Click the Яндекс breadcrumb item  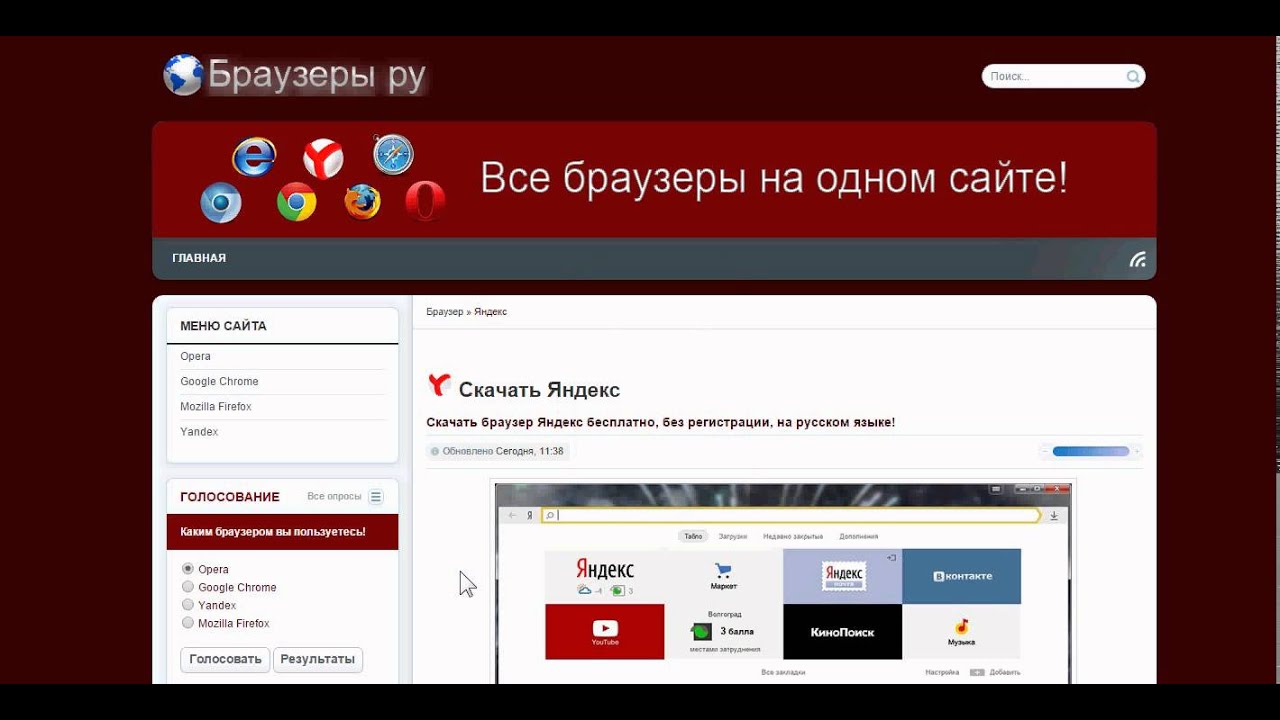(490, 312)
